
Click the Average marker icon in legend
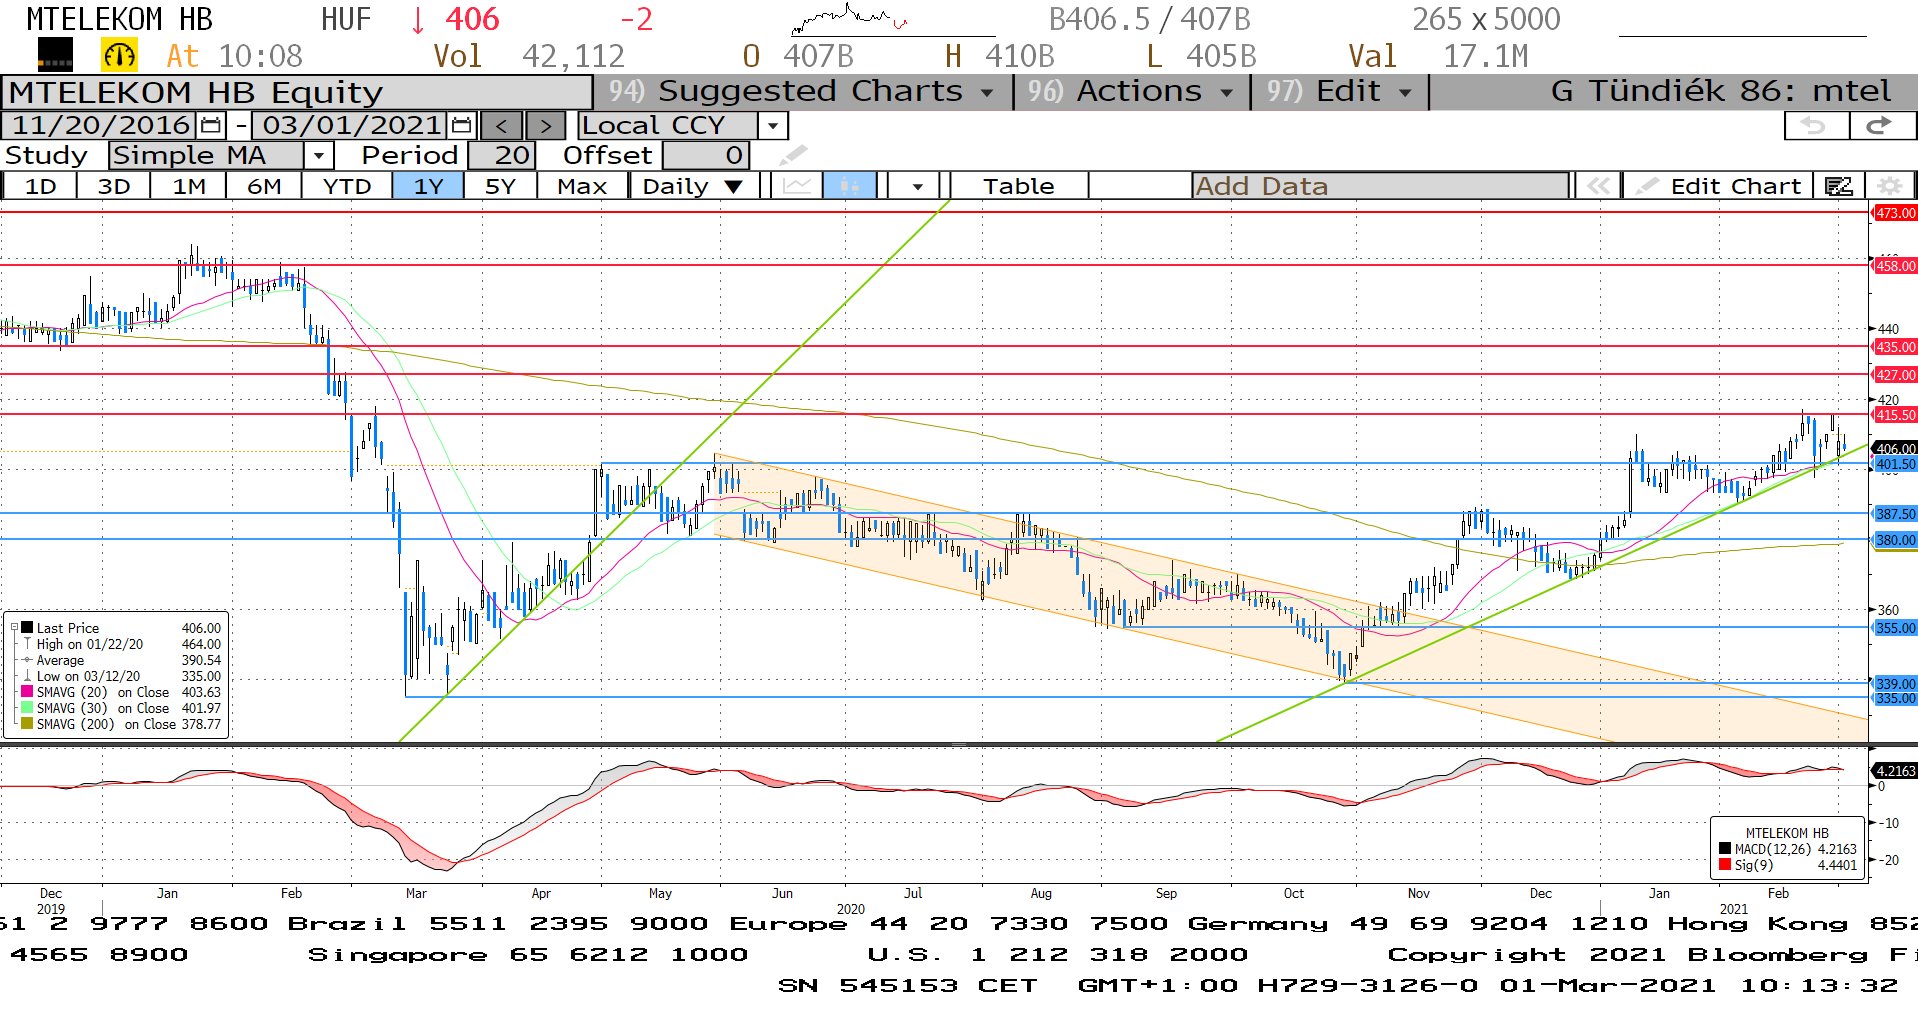[x=27, y=660]
